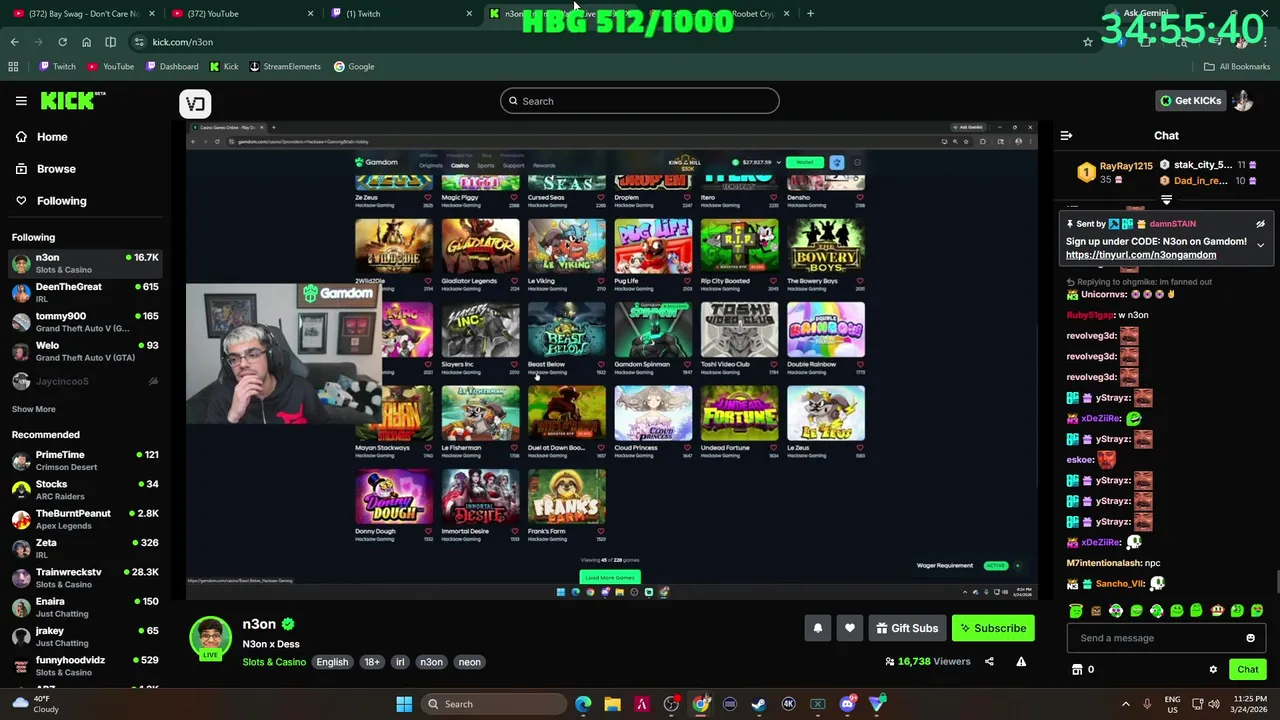Image resolution: width=1280 pixels, height=720 pixels.
Task: Open TheBurntPeanut recommended channel
Action: (85, 519)
